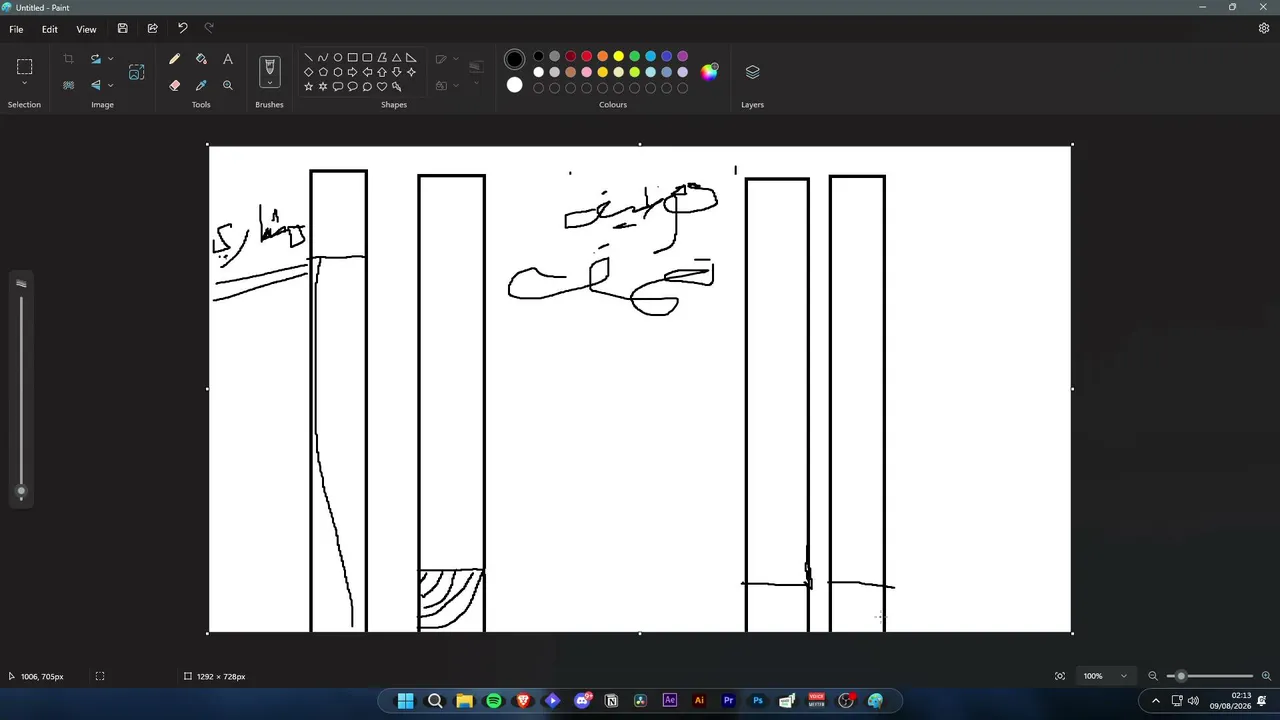Open Spotify from the taskbar
The image size is (1280, 720).
(x=493, y=701)
